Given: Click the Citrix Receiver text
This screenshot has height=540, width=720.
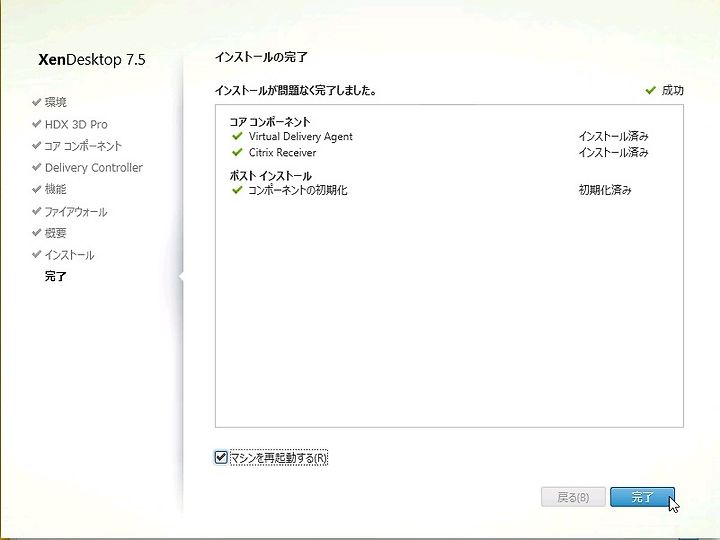Looking at the screenshot, I should tap(282, 152).
